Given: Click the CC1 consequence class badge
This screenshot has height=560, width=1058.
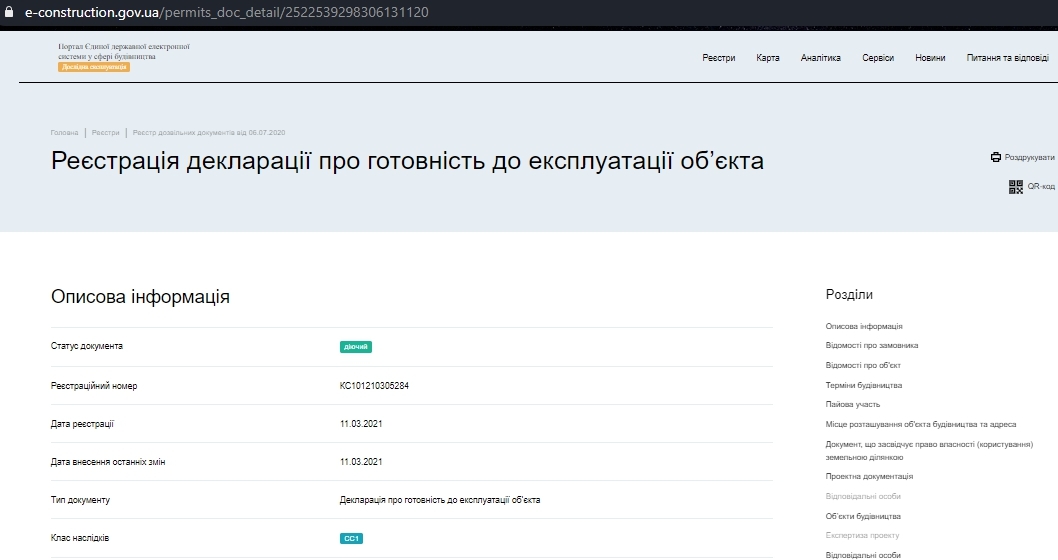Looking at the screenshot, I should [x=351, y=538].
